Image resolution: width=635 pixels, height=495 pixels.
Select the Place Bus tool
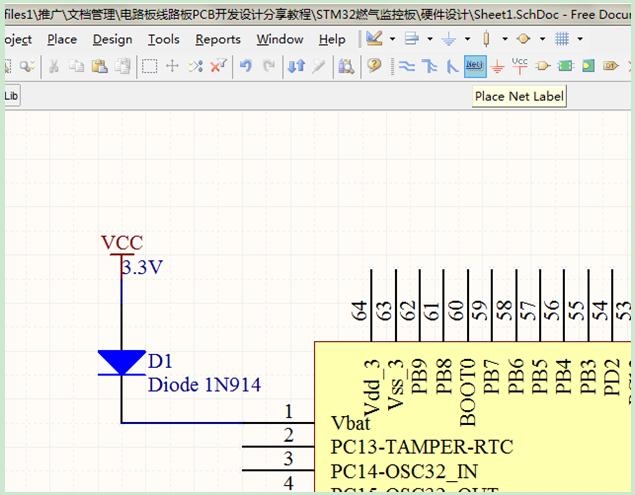coord(430,66)
